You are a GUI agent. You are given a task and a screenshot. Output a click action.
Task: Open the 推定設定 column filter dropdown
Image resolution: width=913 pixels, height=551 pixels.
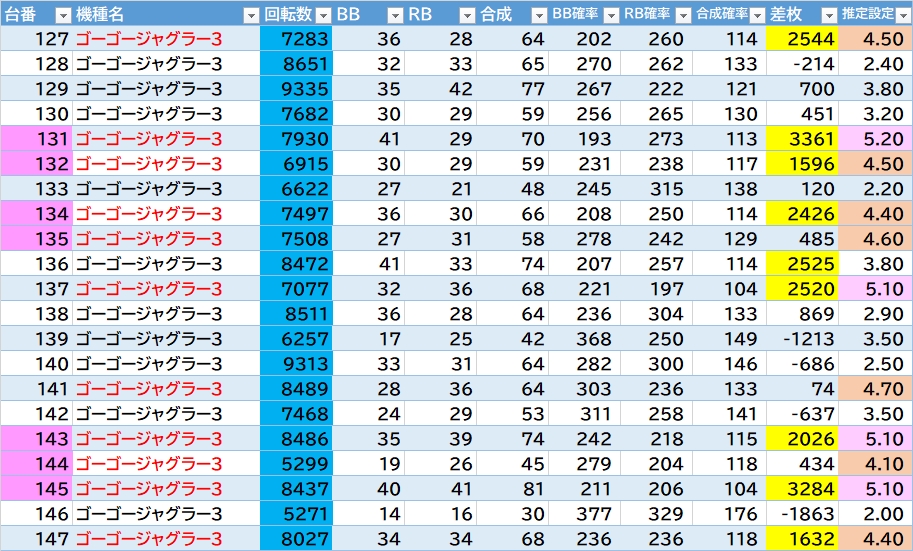[903, 15]
